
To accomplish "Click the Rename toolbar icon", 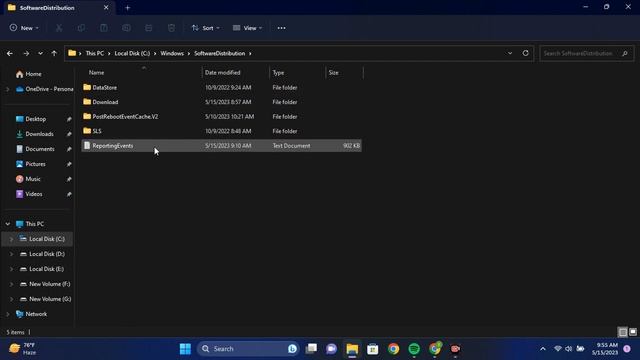I will click(x=126, y=28).
